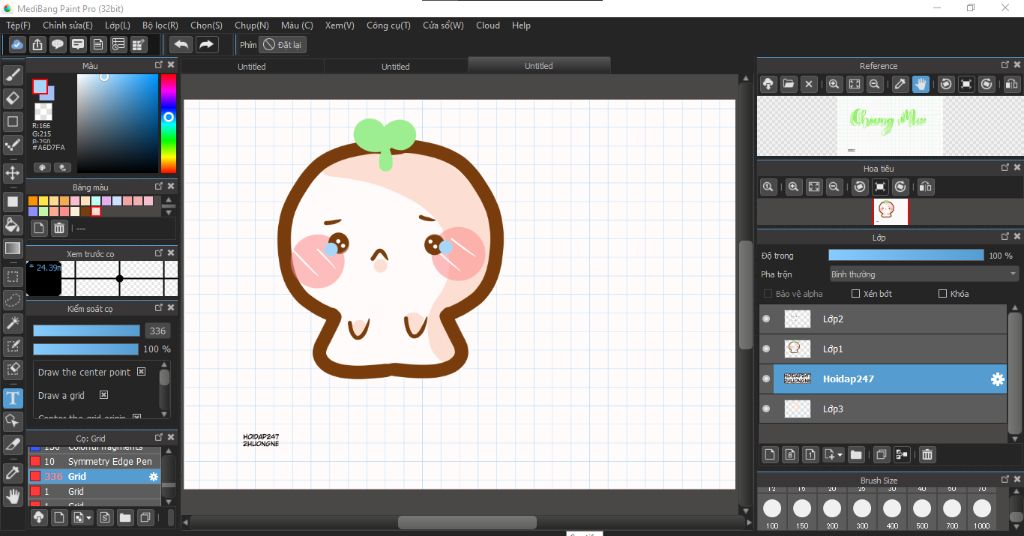The width and height of the screenshot is (1024, 536).
Task: Click the export share icon in toolbar
Action: [x=37, y=44]
